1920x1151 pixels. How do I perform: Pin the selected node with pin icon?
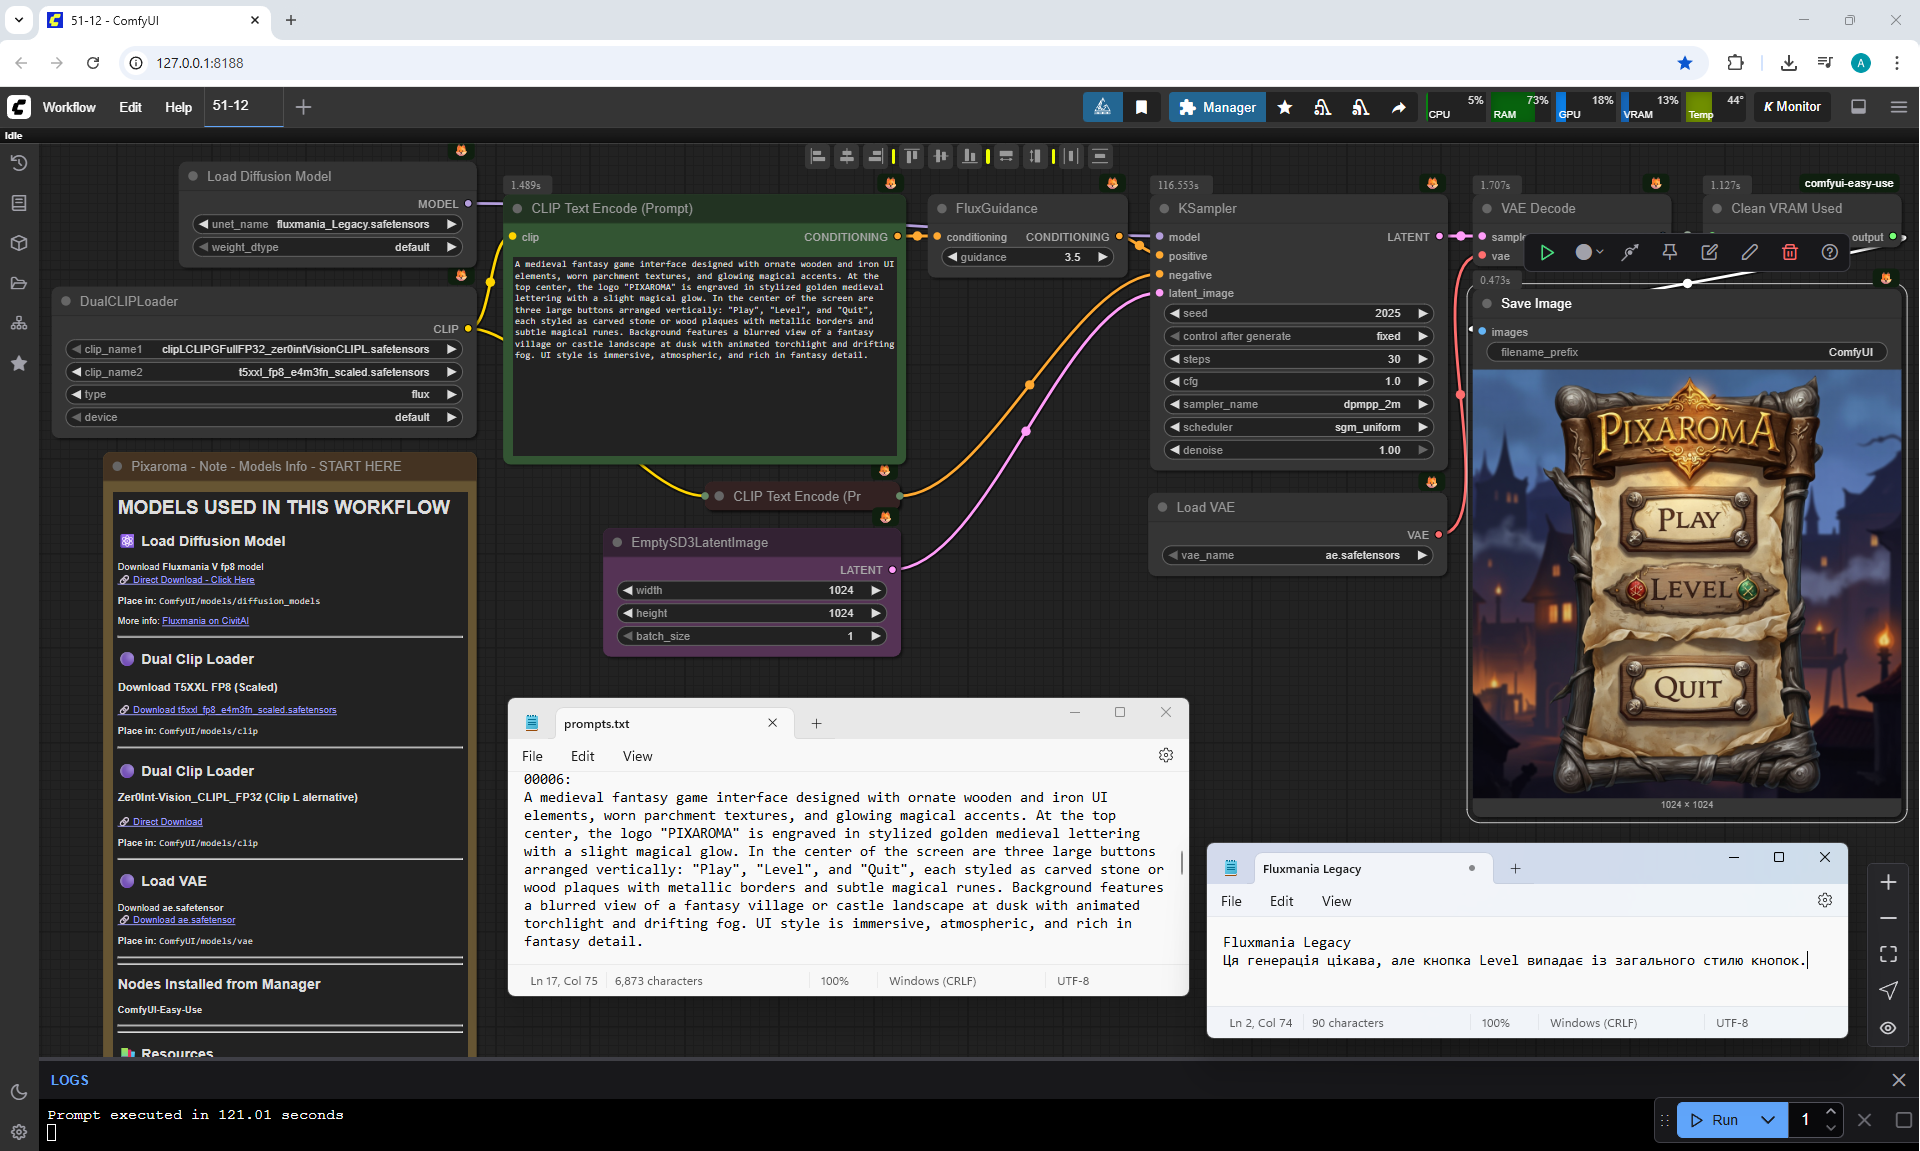[1669, 252]
